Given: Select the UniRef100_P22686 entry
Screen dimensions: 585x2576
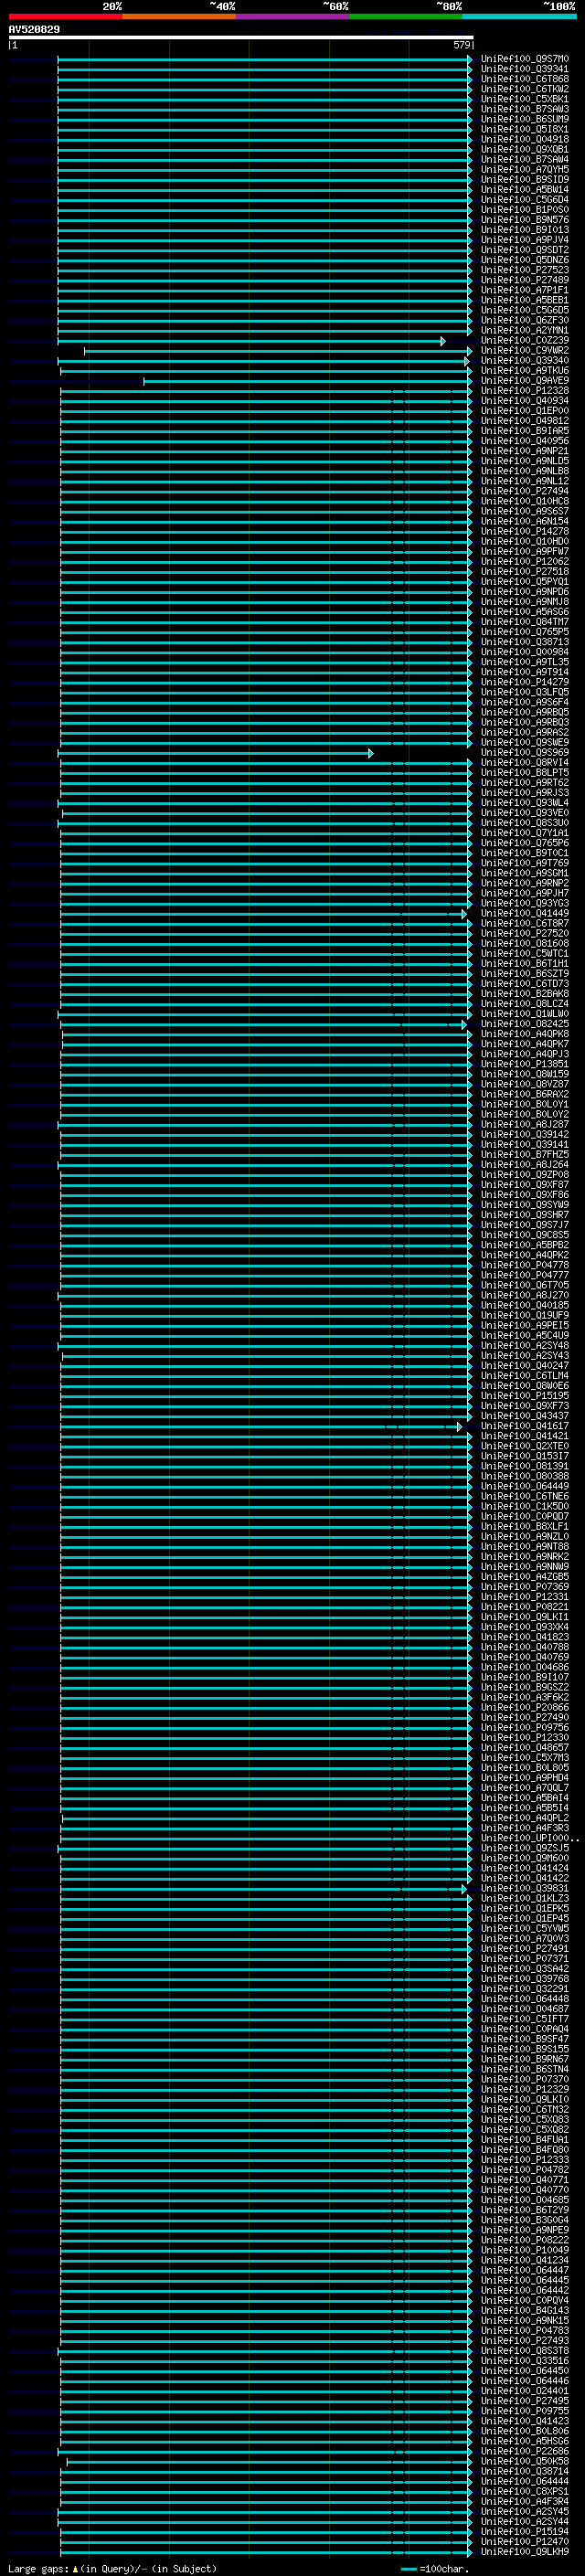Looking at the screenshot, I should coord(524,2452).
